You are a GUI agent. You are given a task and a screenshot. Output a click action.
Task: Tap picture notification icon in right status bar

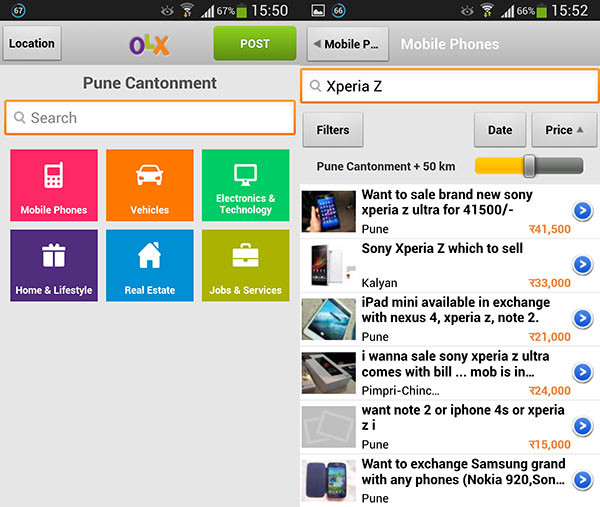(x=318, y=10)
